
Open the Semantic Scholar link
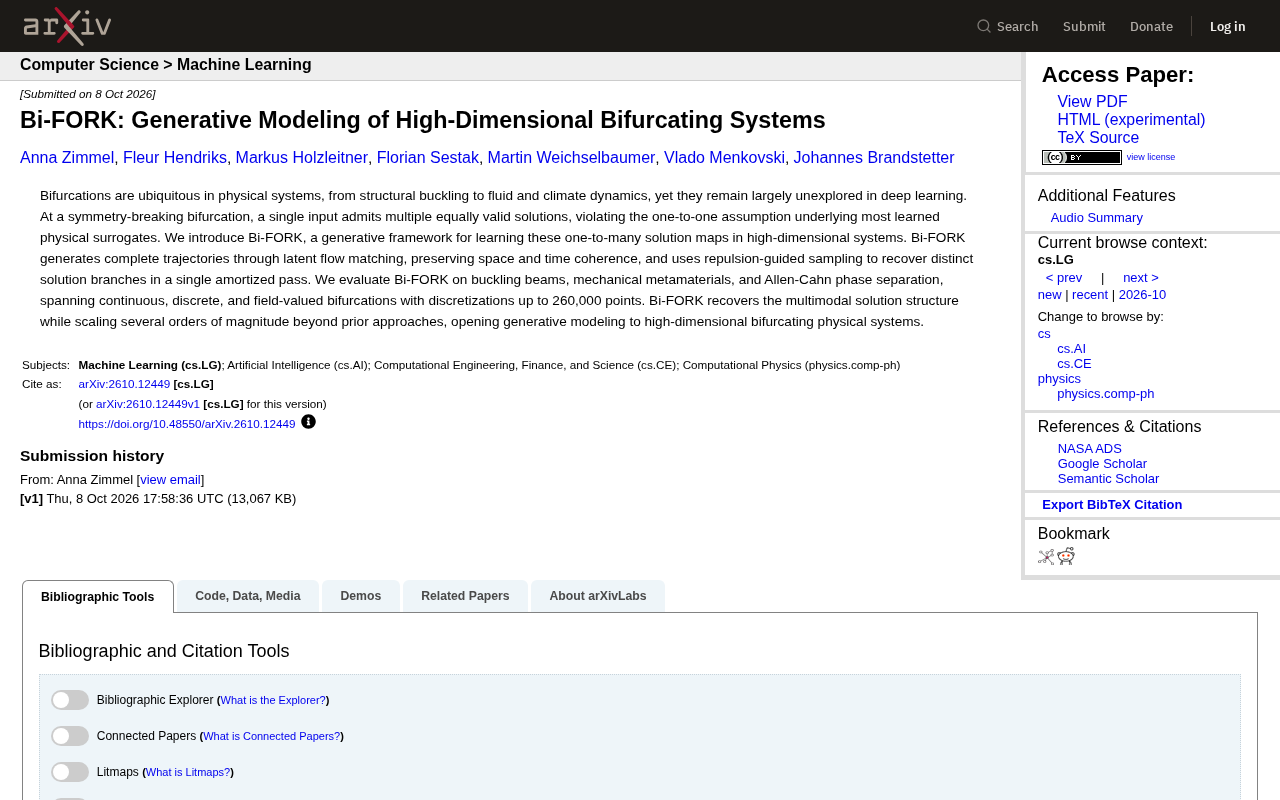tap(1108, 479)
